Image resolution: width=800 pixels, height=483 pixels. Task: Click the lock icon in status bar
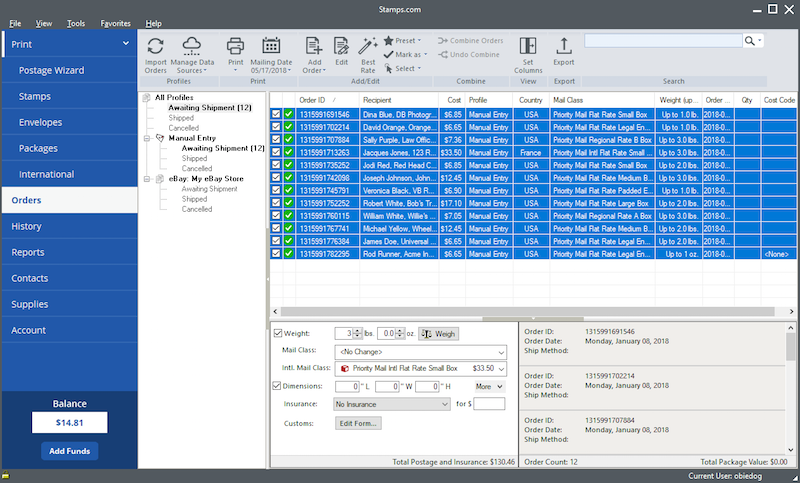[x=6, y=476]
